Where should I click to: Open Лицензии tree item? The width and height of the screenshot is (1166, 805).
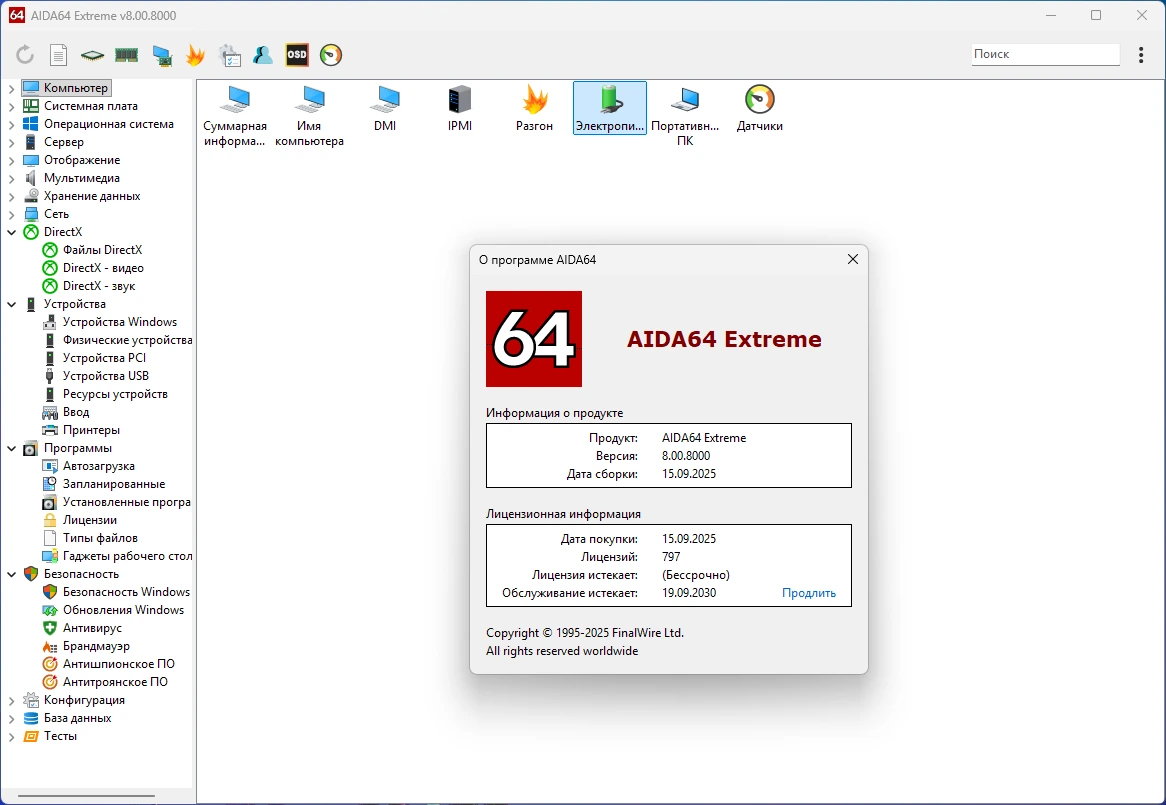89,520
